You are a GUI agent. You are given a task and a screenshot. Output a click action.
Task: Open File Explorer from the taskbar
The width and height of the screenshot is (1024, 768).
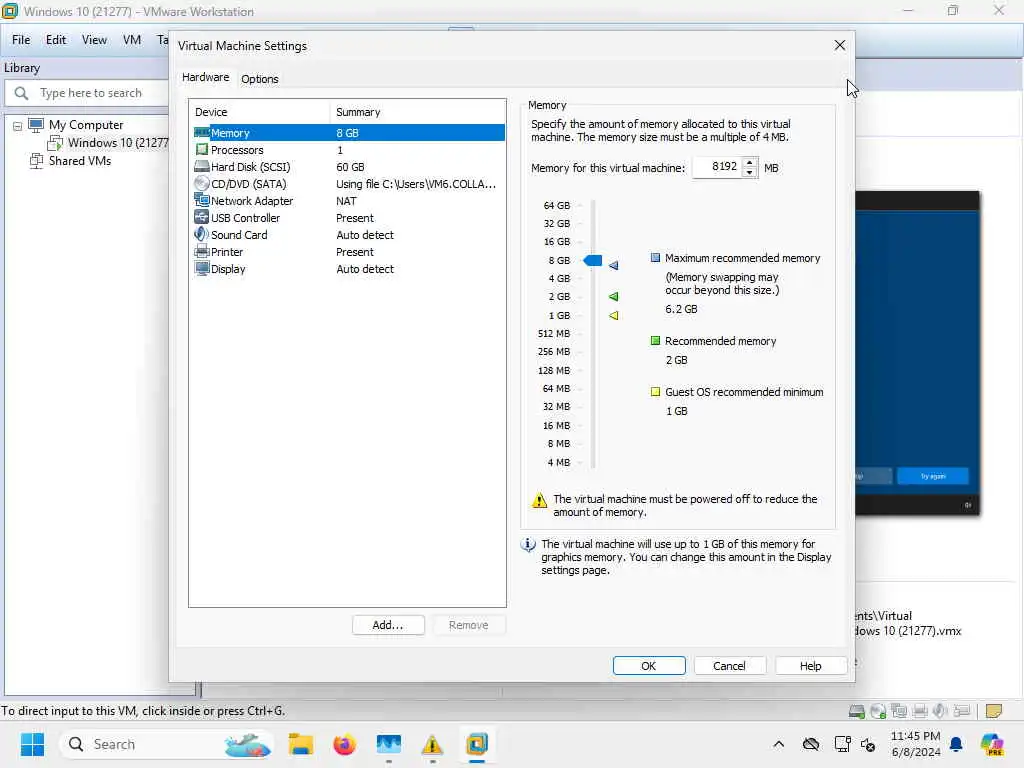tap(300, 744)
